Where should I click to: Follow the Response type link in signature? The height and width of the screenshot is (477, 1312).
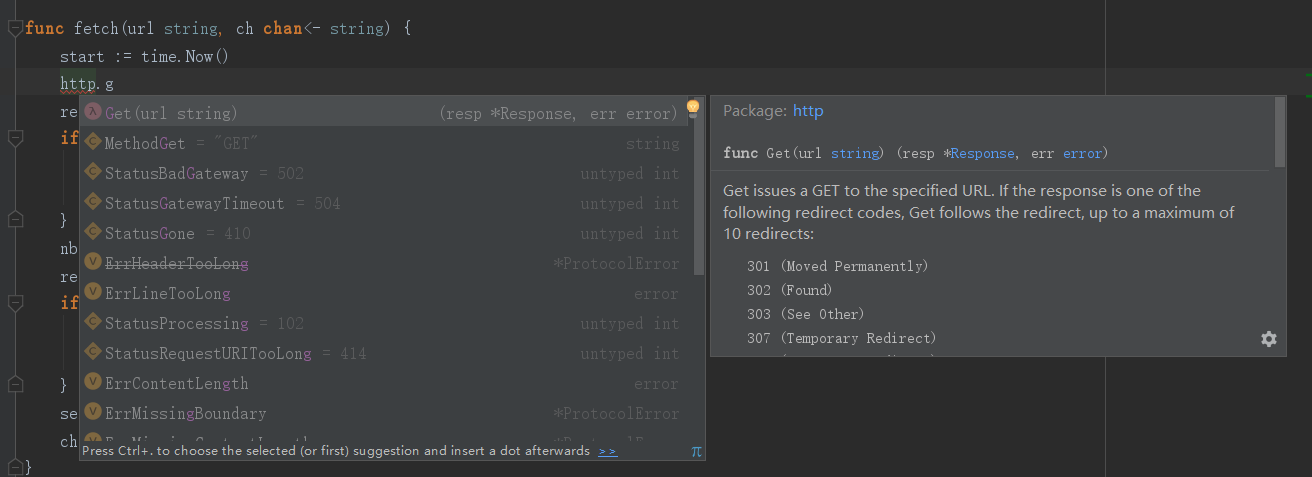(983, 153)
